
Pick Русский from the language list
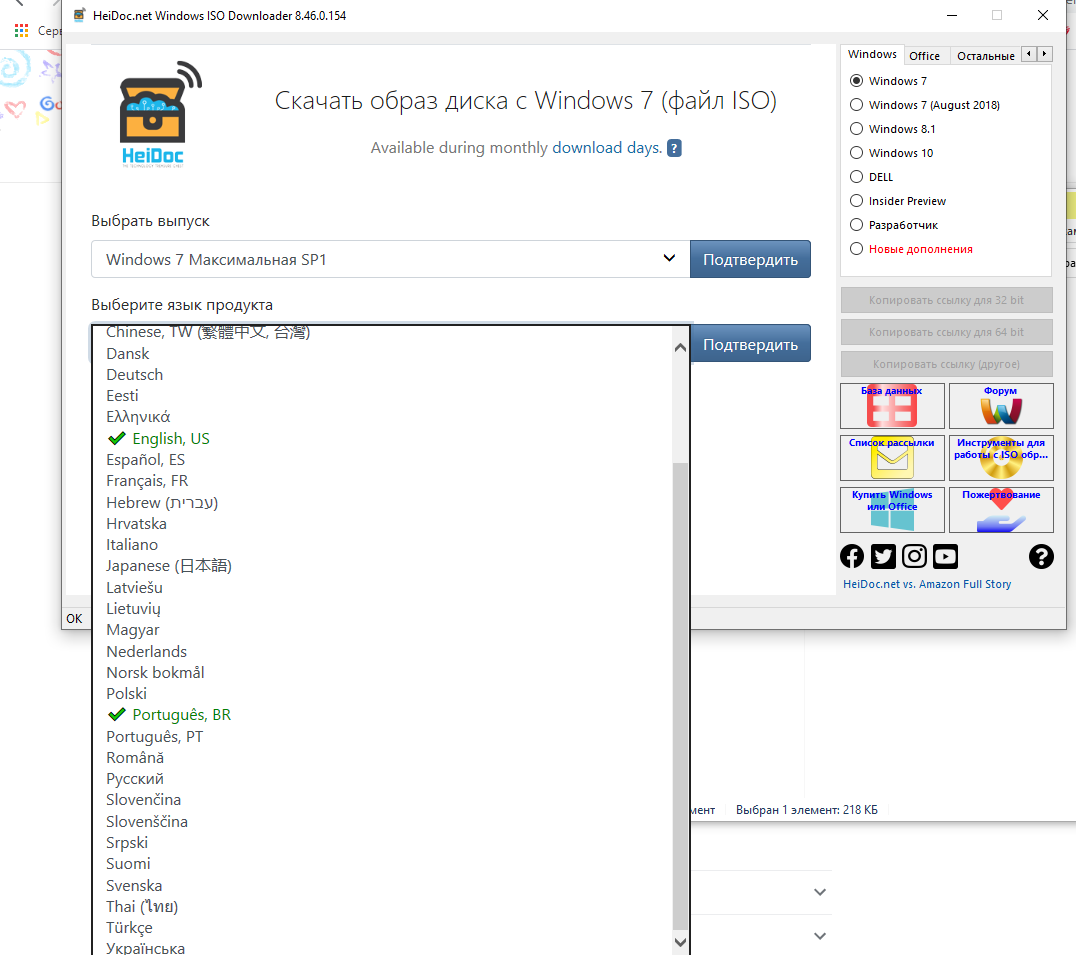(135, 779)
